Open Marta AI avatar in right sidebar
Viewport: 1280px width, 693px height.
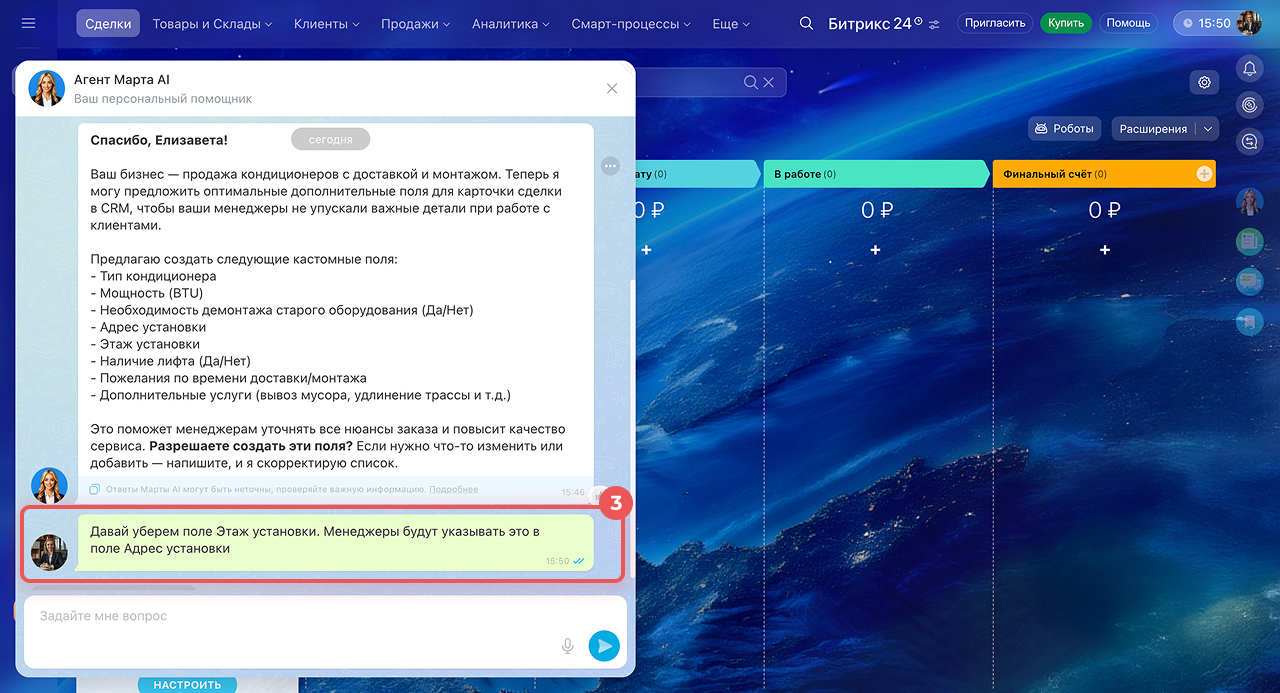[x=1249, y=202]
